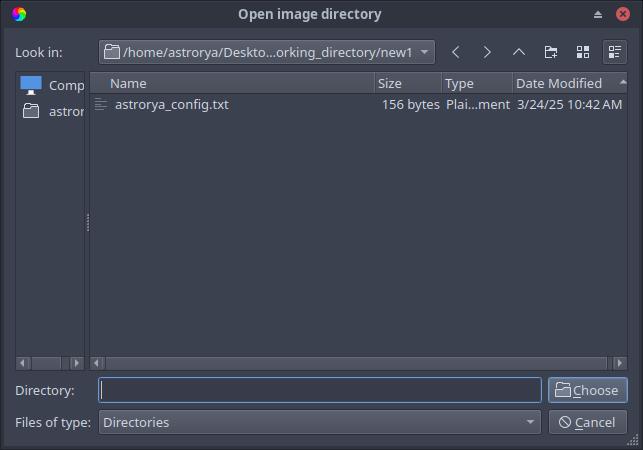Click the file list horizontal scrollbar track

point(356,363)
